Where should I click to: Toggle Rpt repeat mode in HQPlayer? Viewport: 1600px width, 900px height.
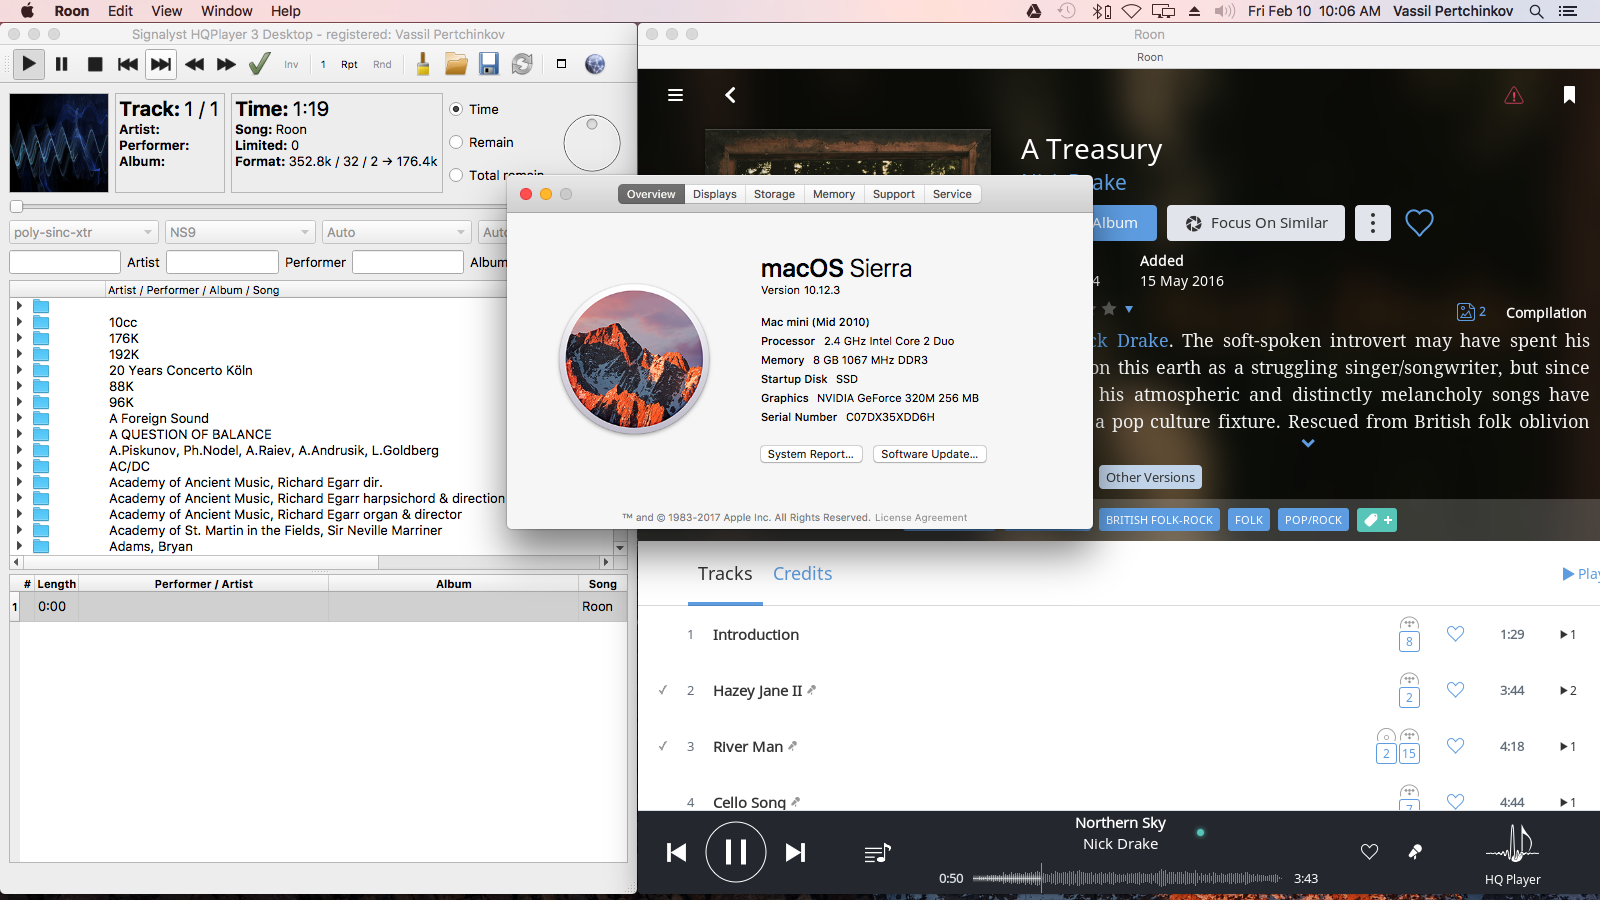[349, 64]
